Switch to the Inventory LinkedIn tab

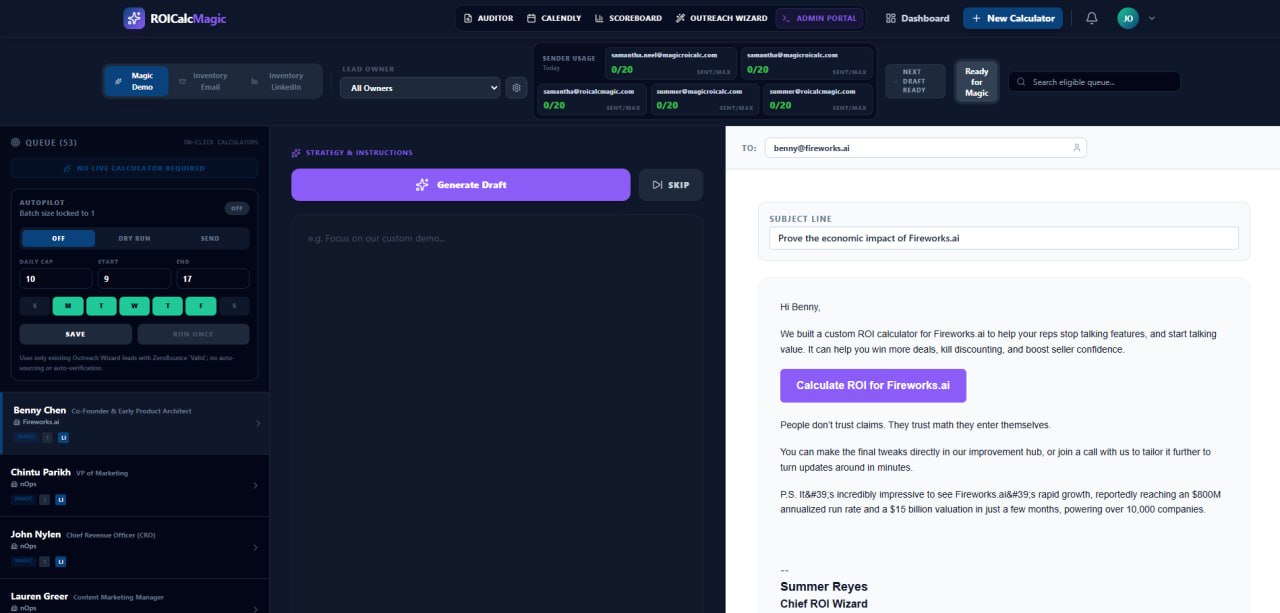[279, 81]
